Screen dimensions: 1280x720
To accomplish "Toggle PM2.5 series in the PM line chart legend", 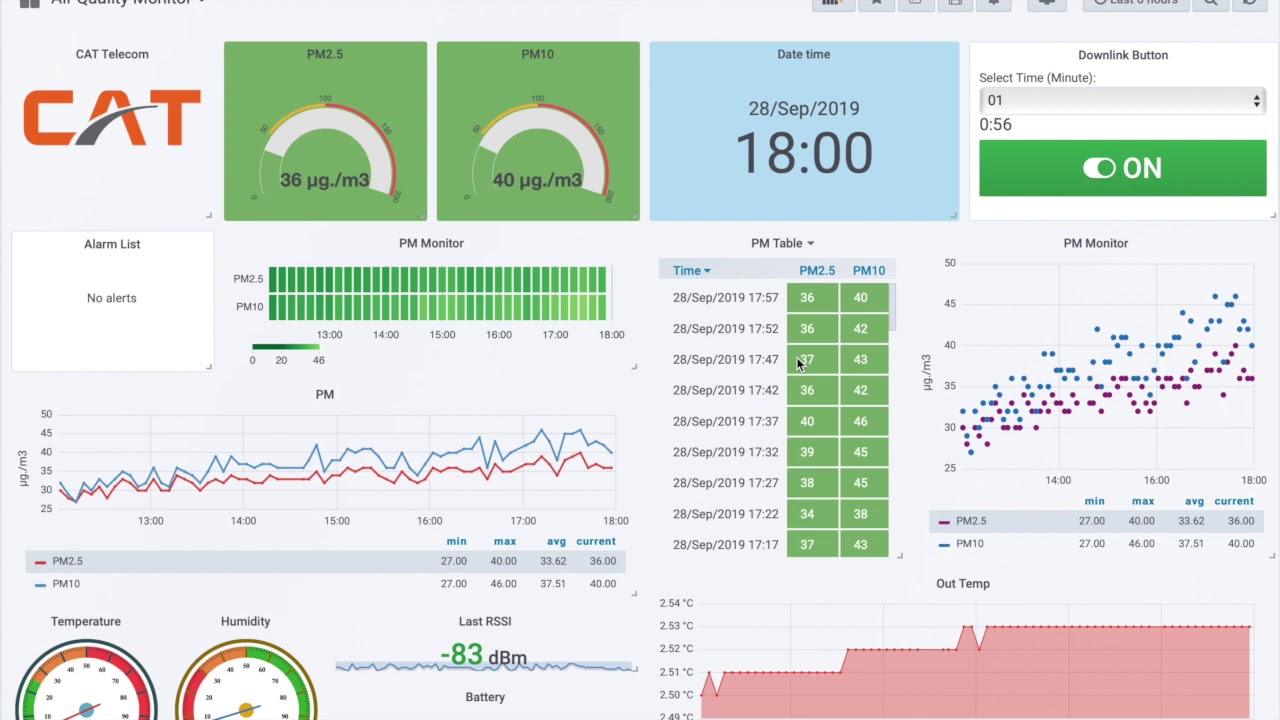I will (x=67, y=561).
